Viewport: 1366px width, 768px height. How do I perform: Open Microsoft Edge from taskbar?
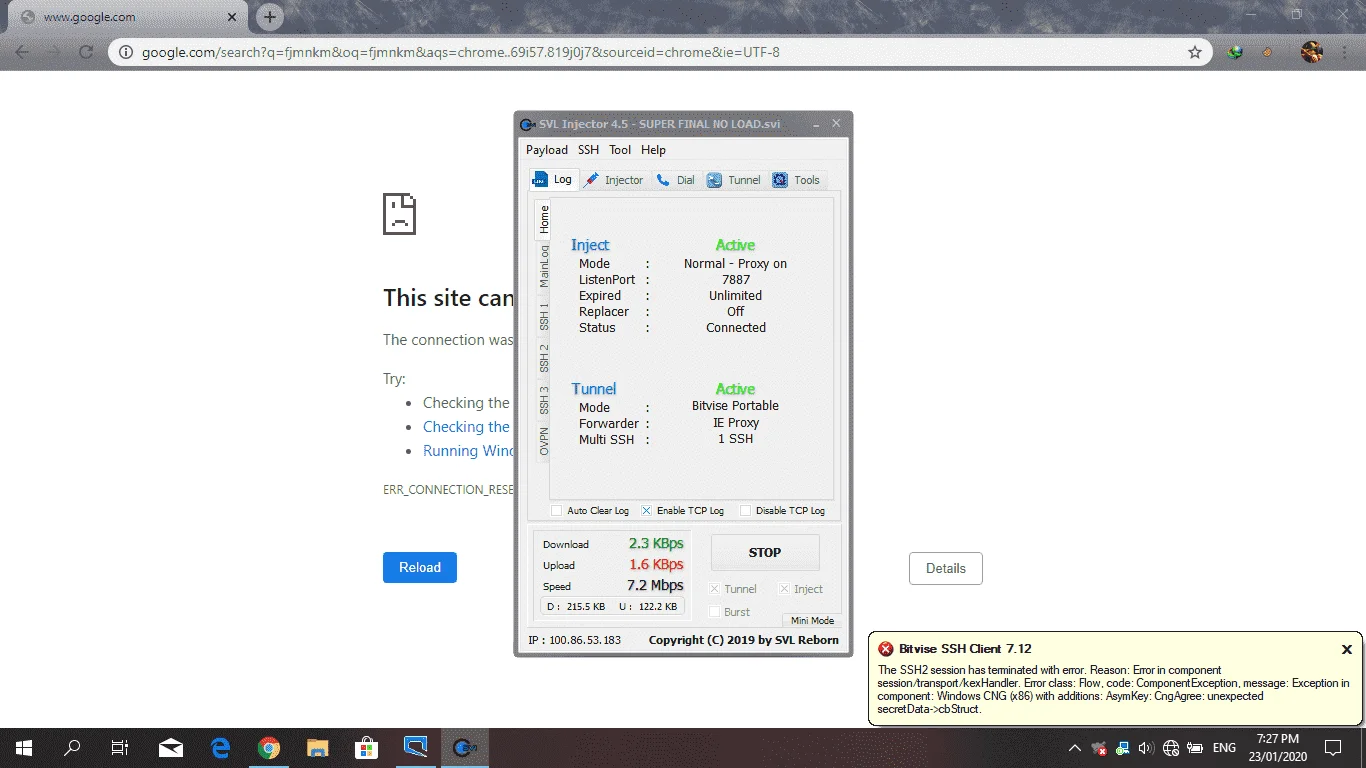coord(220,747)
